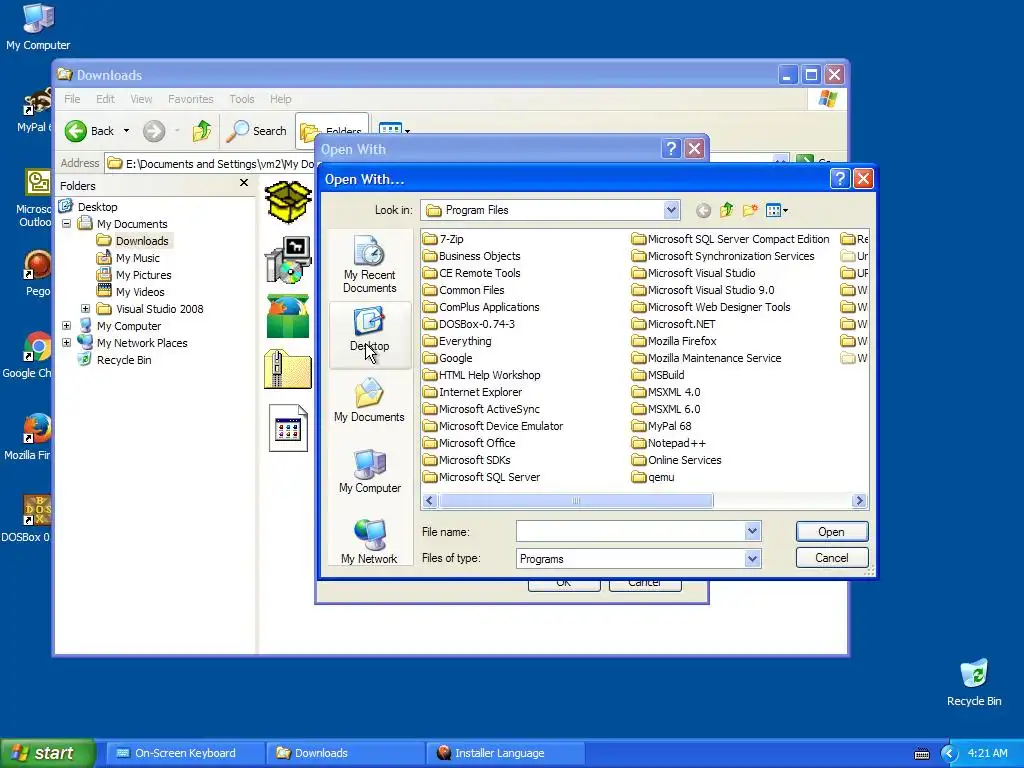Viewport: 1024px width, 768px height.
Task: Open the desktop Recycle Bin icon
Action: tap(974, 682)
